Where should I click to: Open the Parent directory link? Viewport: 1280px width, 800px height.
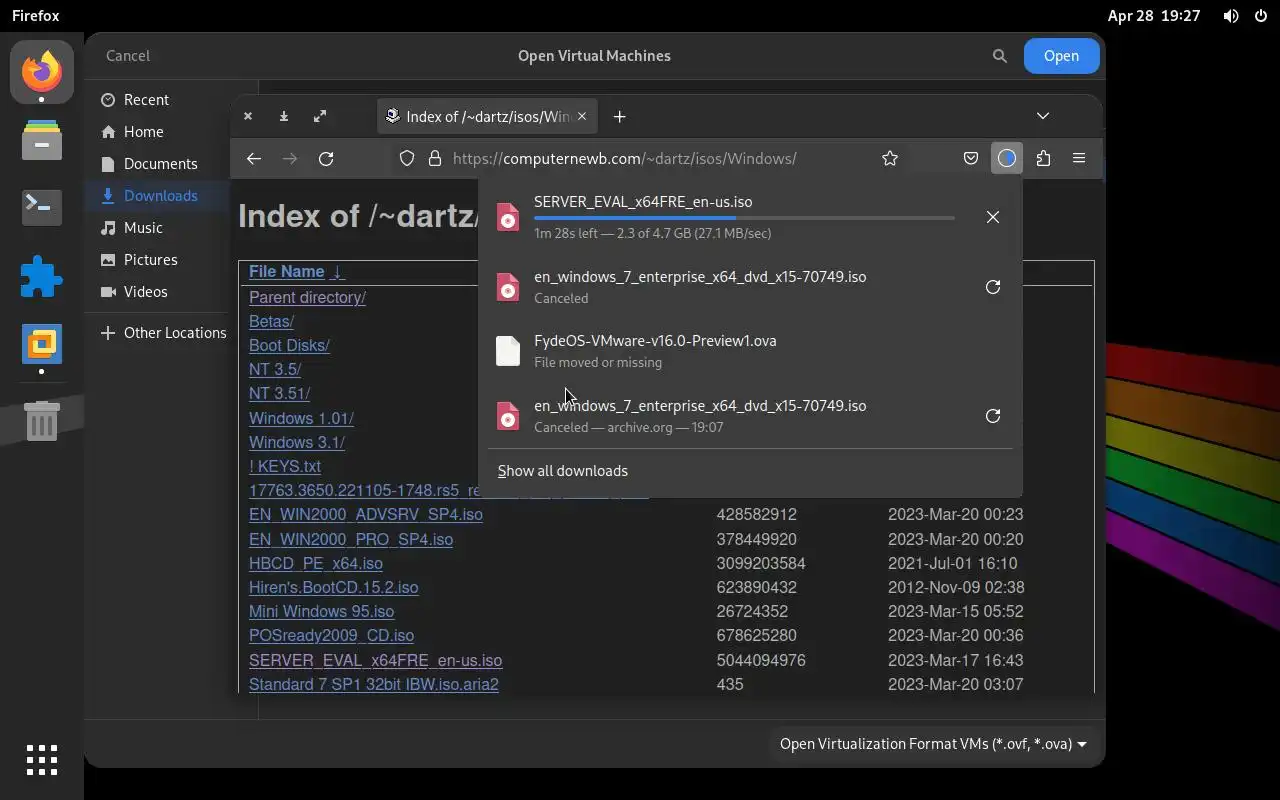coord(307,297)
